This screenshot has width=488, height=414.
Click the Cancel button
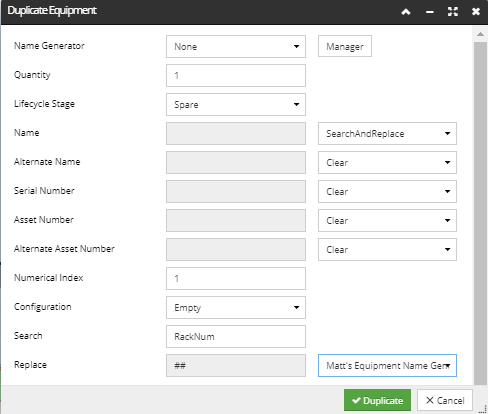point(445,400)
